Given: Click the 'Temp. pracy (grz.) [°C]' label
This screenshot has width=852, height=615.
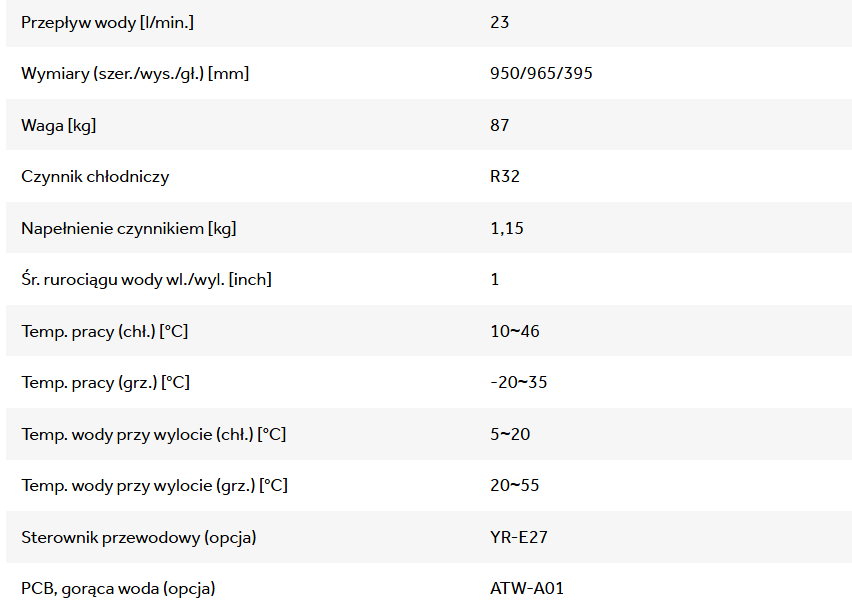Looking at the screenshot, I should click(105, 383).
